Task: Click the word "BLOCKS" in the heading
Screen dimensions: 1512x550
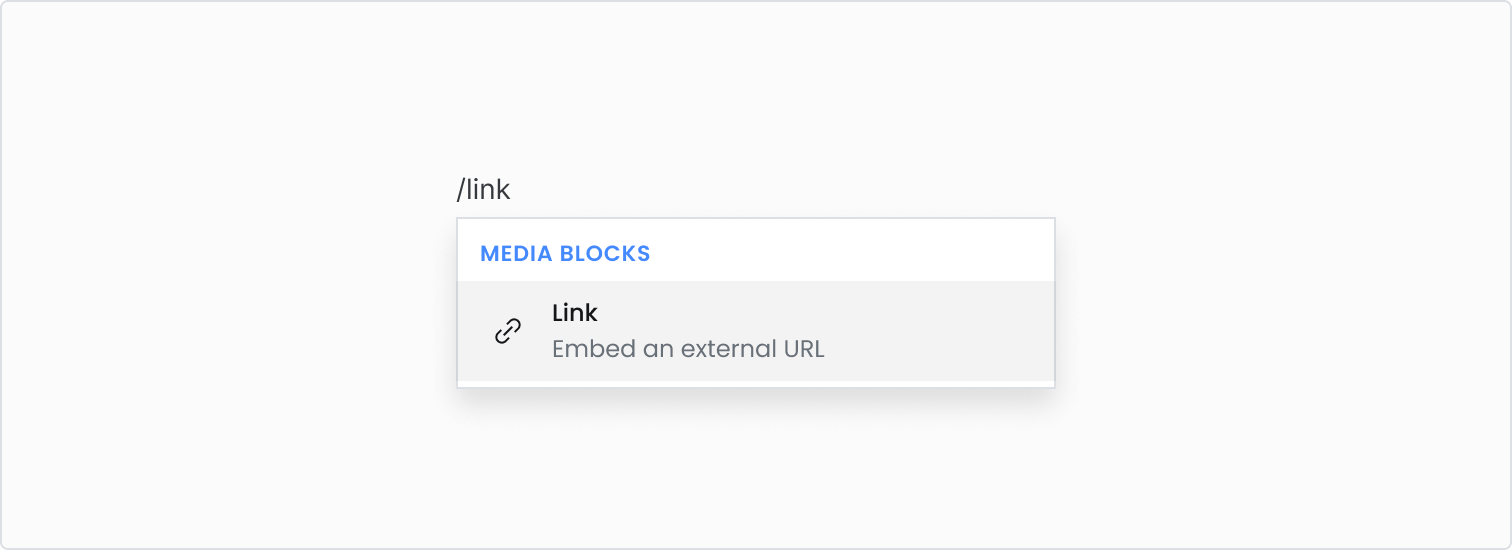Action: (x=606, y=254)
